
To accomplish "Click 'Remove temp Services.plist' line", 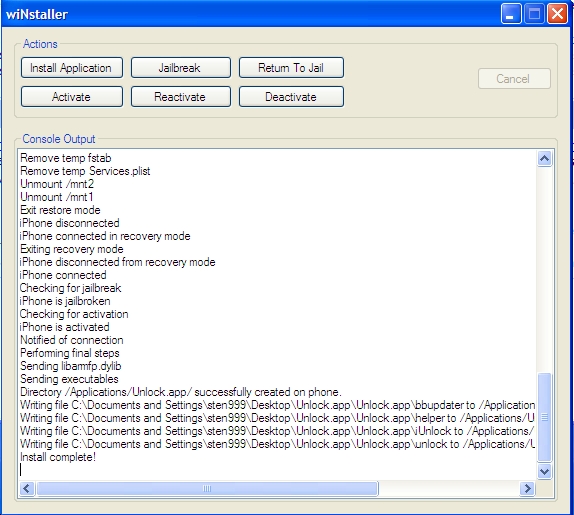I will [x=85, y=171].
